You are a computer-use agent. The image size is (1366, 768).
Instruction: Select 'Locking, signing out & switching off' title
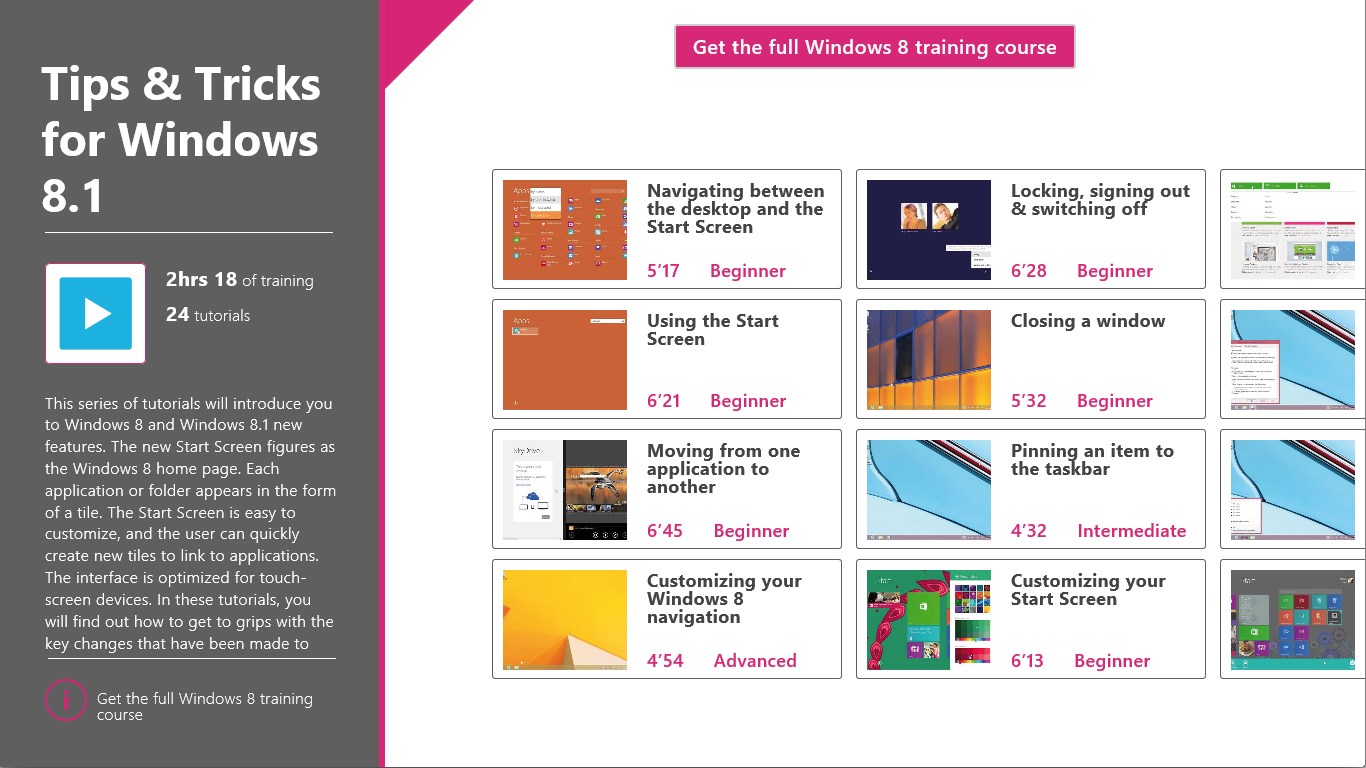tap(1100, 200)
